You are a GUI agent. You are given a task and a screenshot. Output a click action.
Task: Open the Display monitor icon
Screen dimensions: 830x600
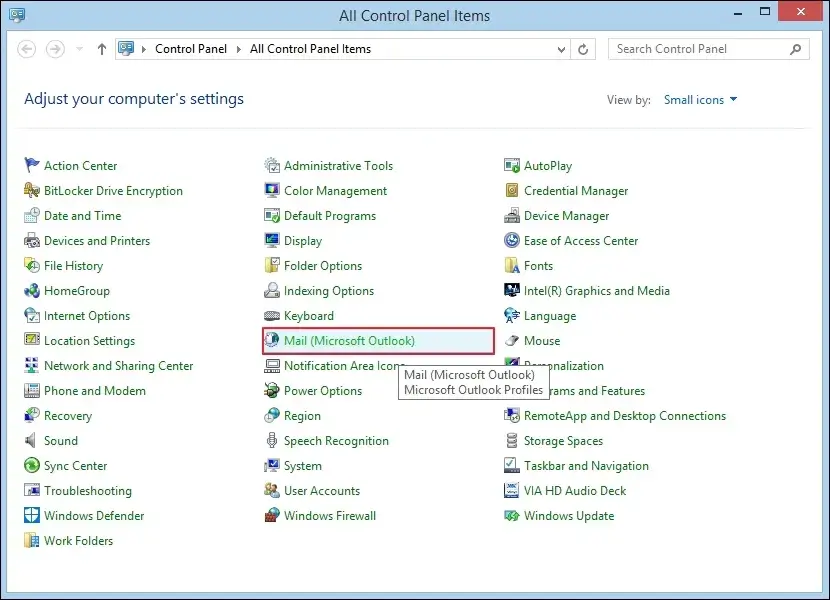tap(272, 240)
